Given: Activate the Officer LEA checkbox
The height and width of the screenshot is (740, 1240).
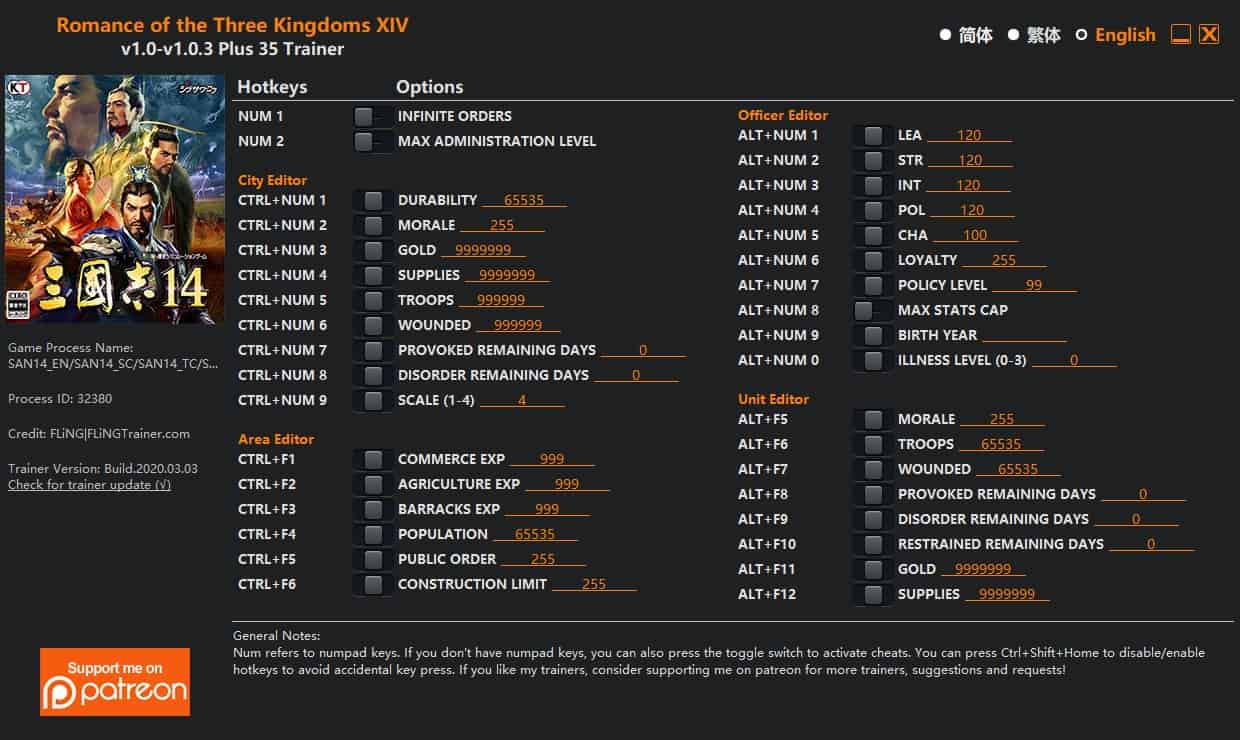Looking at the screenshot, I should tap(873, 135).
